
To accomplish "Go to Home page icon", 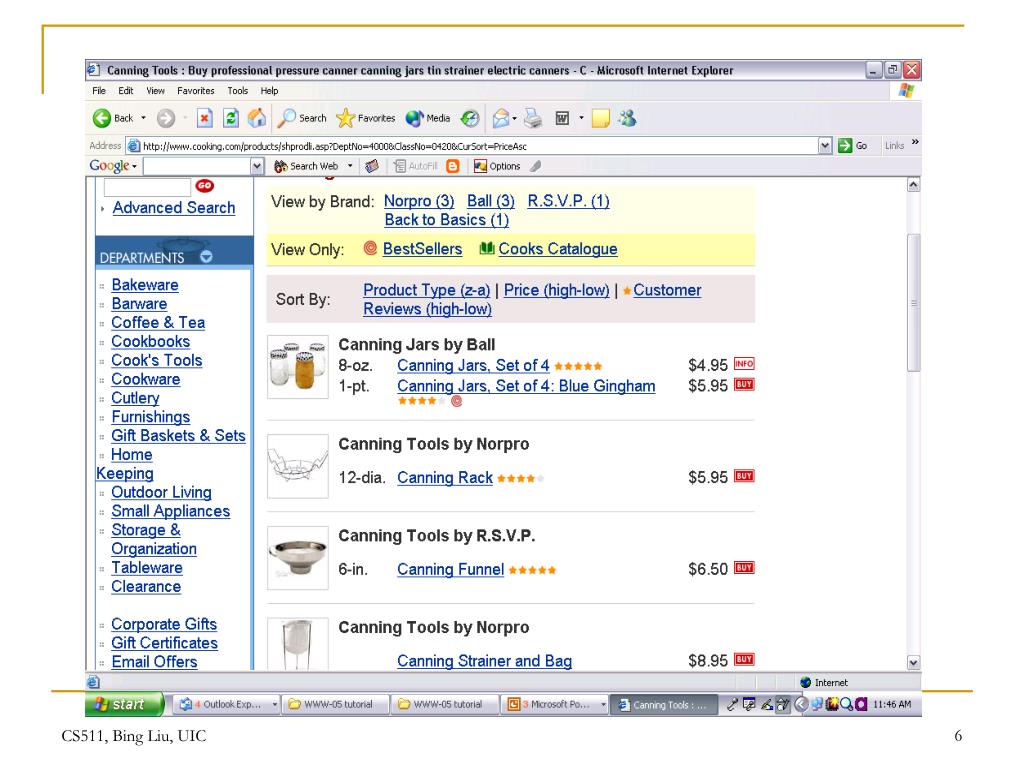I will coord(257,118).
